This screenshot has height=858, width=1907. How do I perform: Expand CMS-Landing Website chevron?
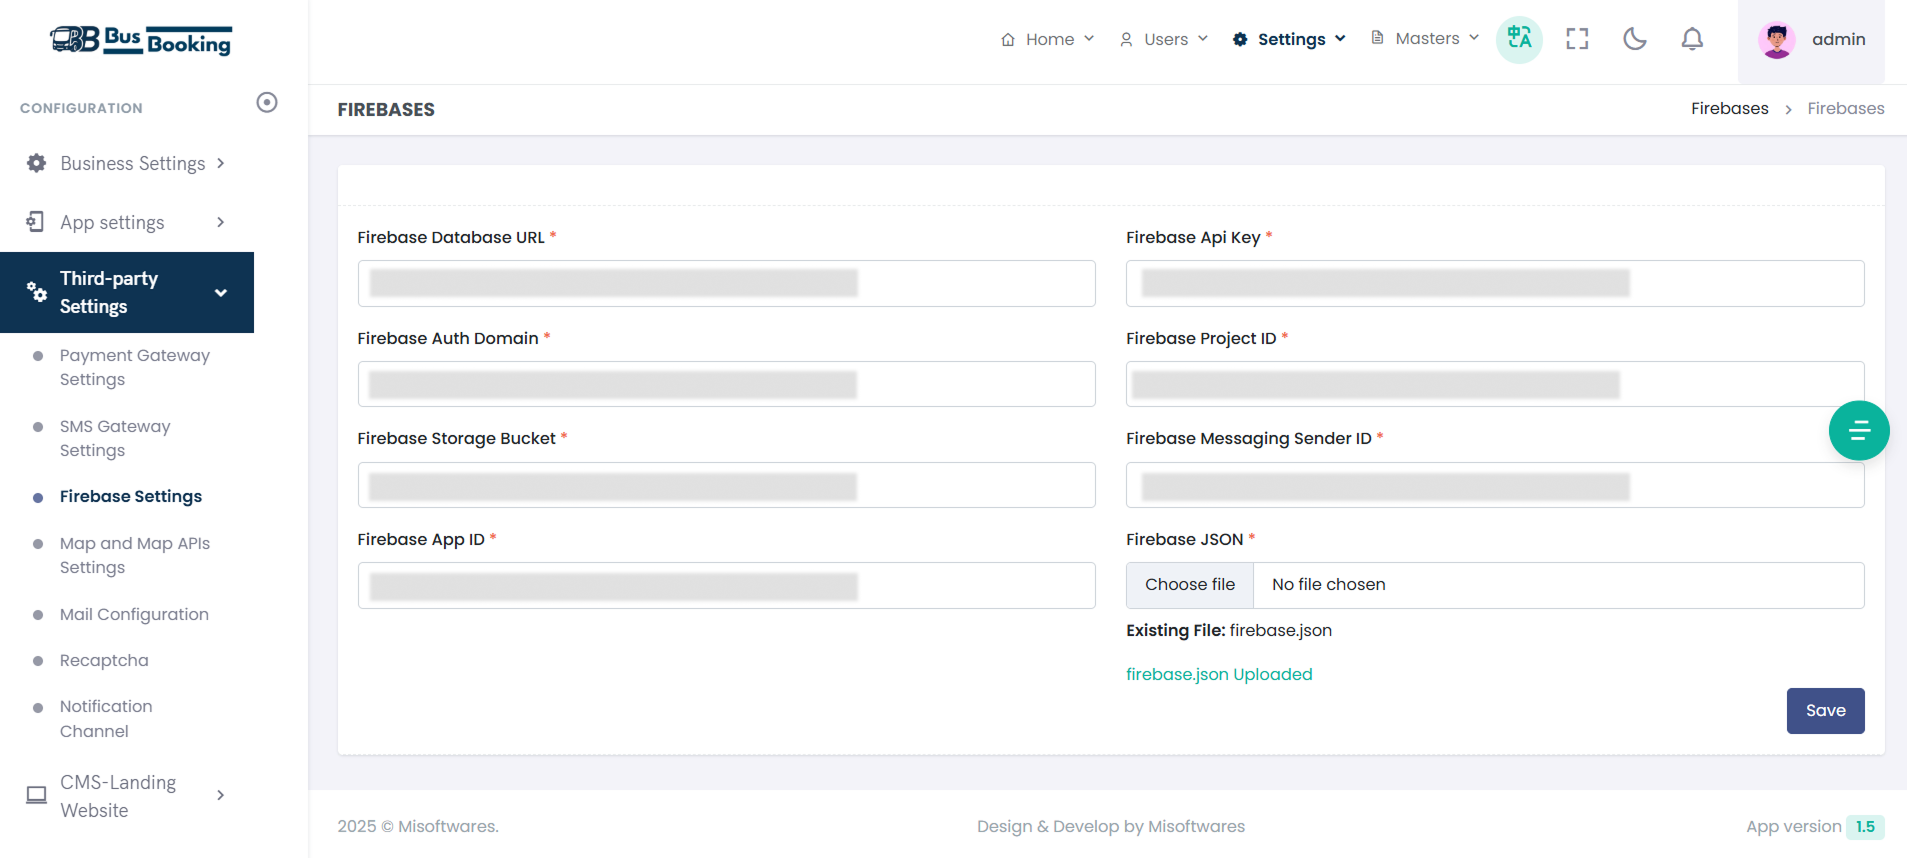coord(221,795)
